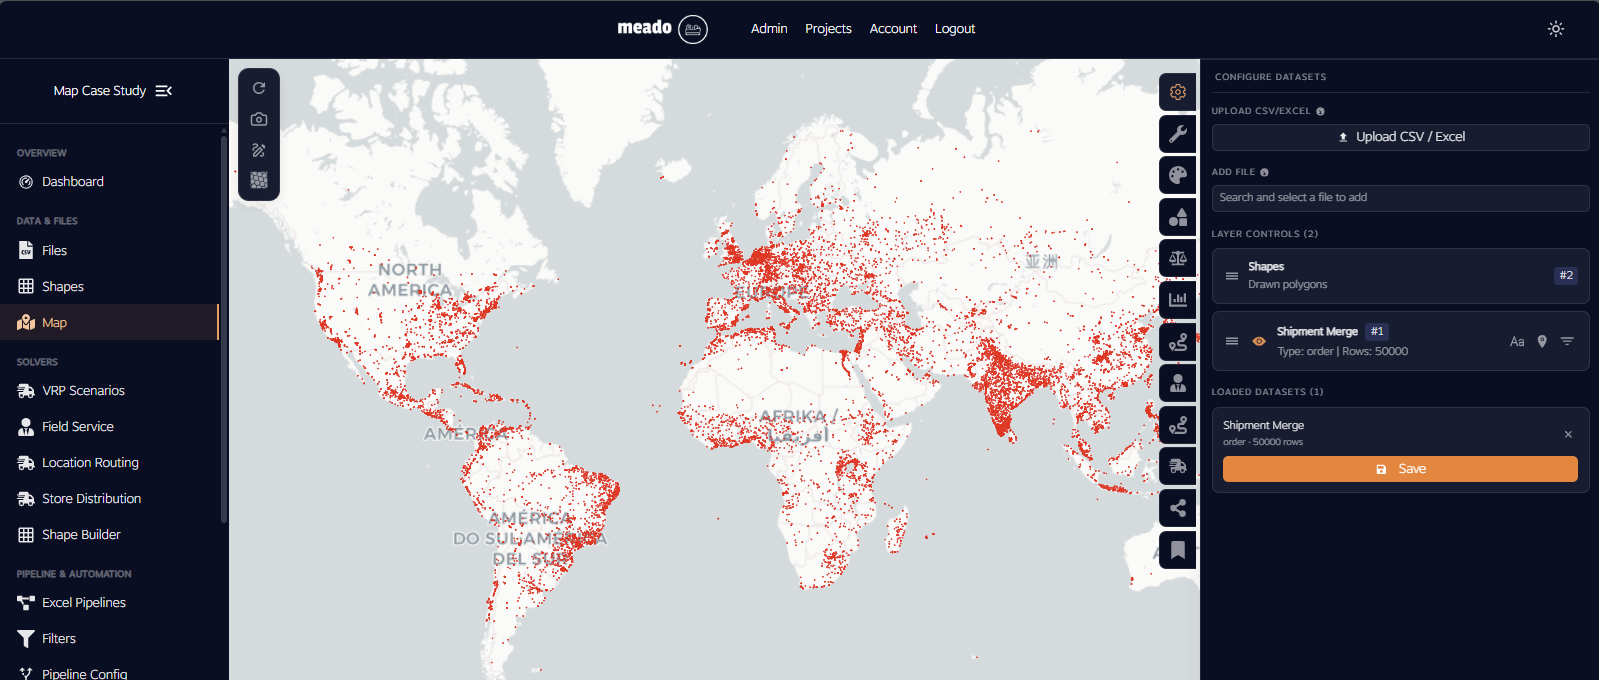The height and width of the screenshot is (680, 1599).
Task: Open route icon between person and truck icons
Action: [1178, 425]
